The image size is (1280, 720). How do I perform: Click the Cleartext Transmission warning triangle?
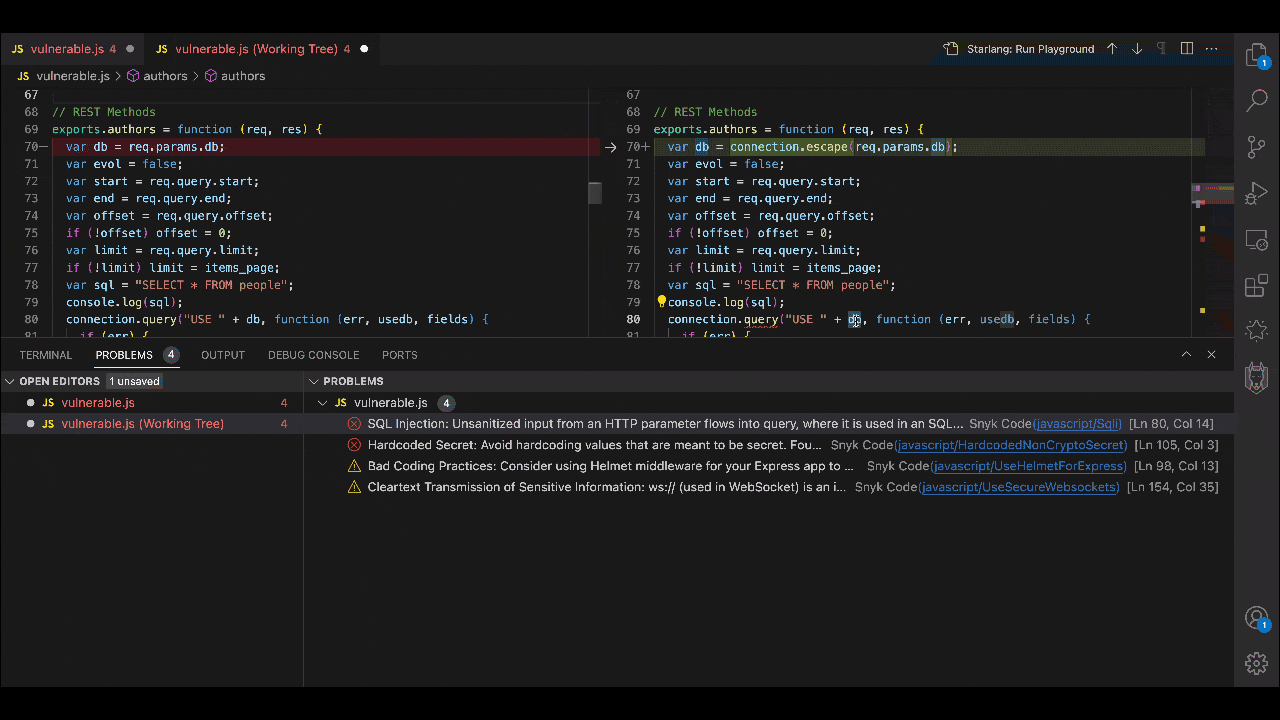click(x=354, y=487)
